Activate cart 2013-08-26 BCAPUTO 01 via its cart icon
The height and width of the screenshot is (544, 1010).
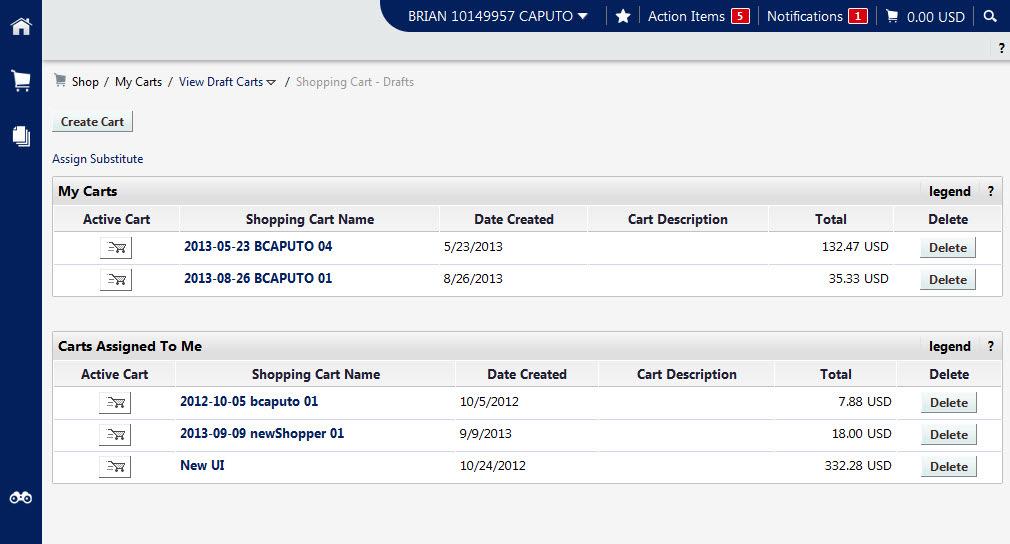coord(116,279)
